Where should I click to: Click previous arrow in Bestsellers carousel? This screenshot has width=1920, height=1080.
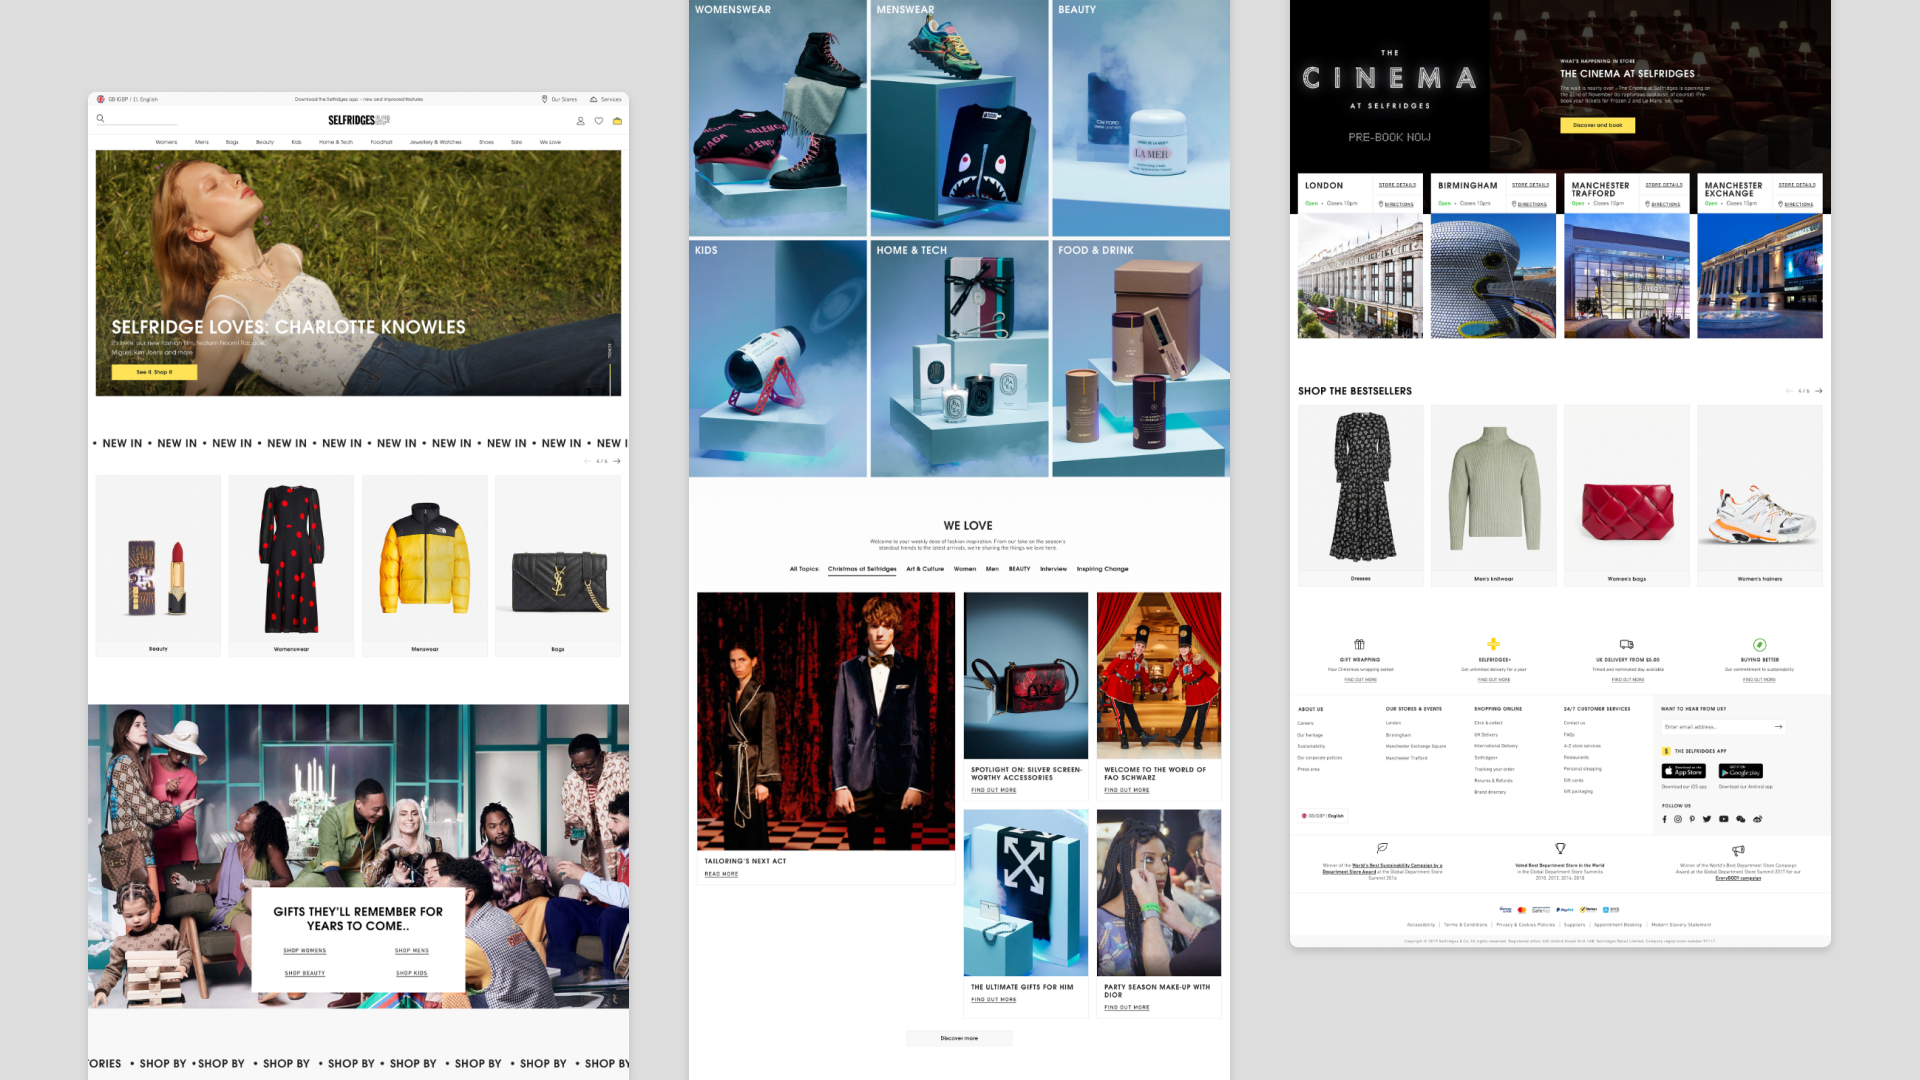pos(1789,391)
